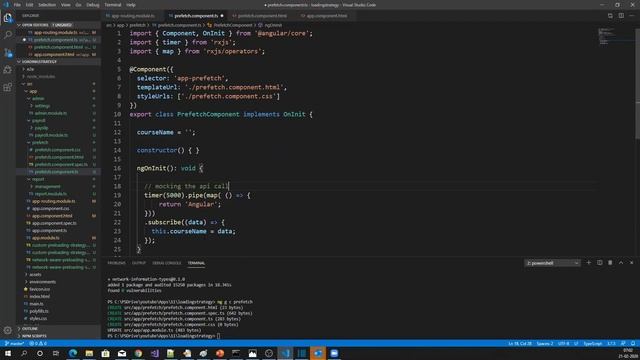Image resolution: width=640 pixels, height=360 pixels.
Task: Open the Windows Start menu
Action: coord(8,353)
